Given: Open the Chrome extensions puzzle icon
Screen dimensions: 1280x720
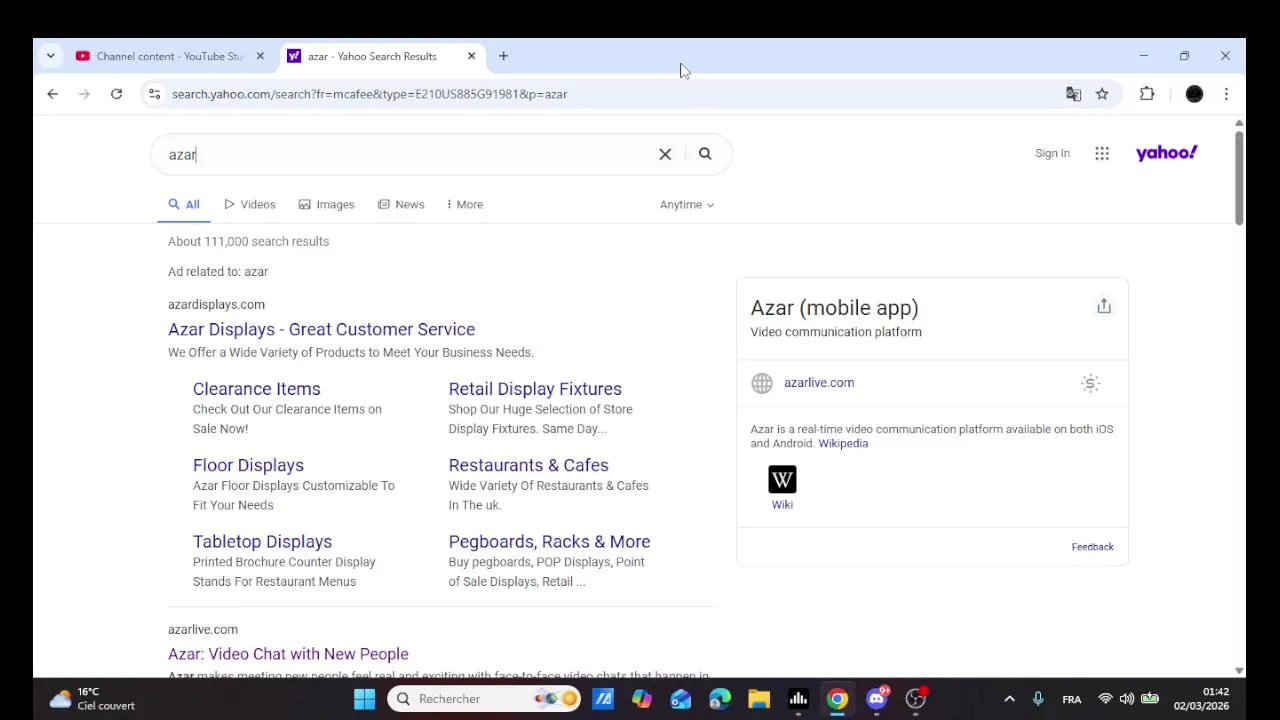Looking at the screenshot, I should 1147,94.
